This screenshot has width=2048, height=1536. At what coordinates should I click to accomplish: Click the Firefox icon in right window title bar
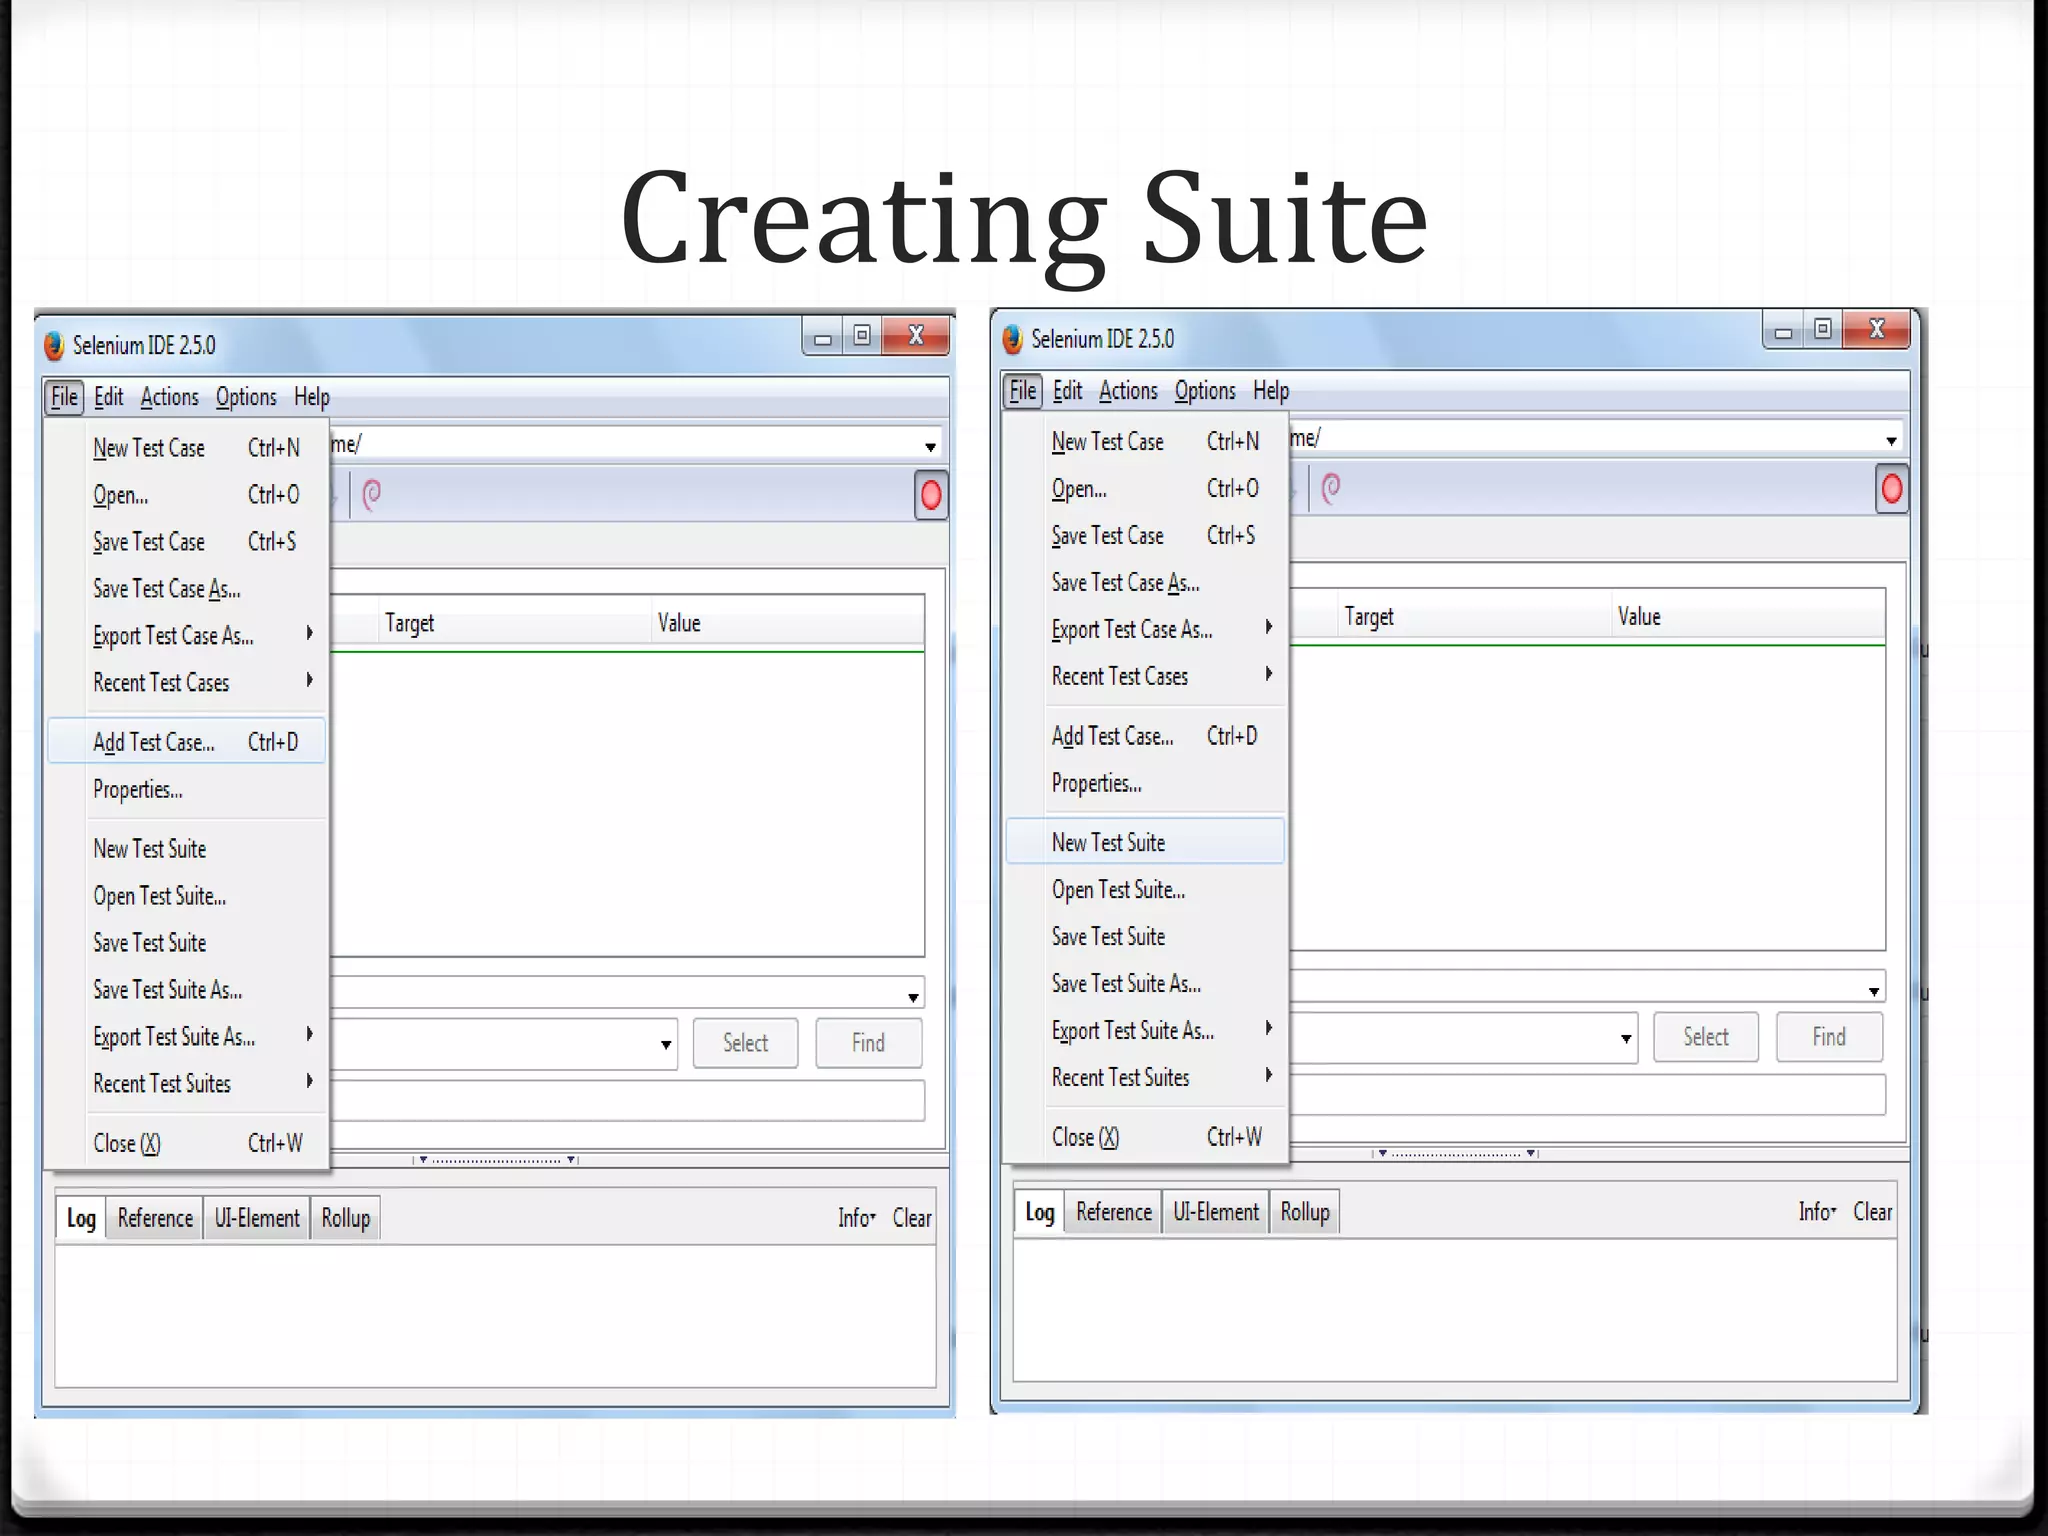[1012, 339]
